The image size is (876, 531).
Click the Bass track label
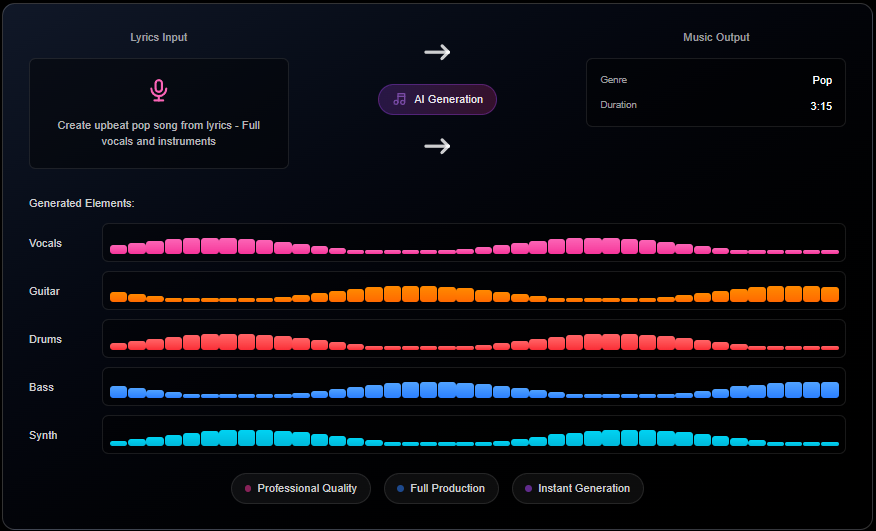pos(41,387)
